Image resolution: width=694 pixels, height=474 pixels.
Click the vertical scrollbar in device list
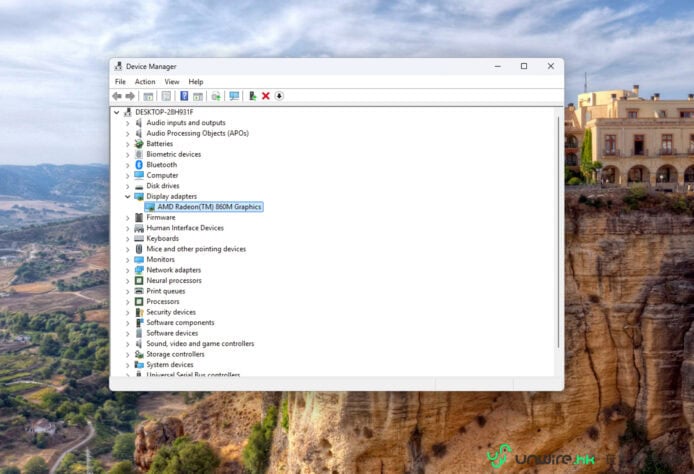(x=558, y=230)
